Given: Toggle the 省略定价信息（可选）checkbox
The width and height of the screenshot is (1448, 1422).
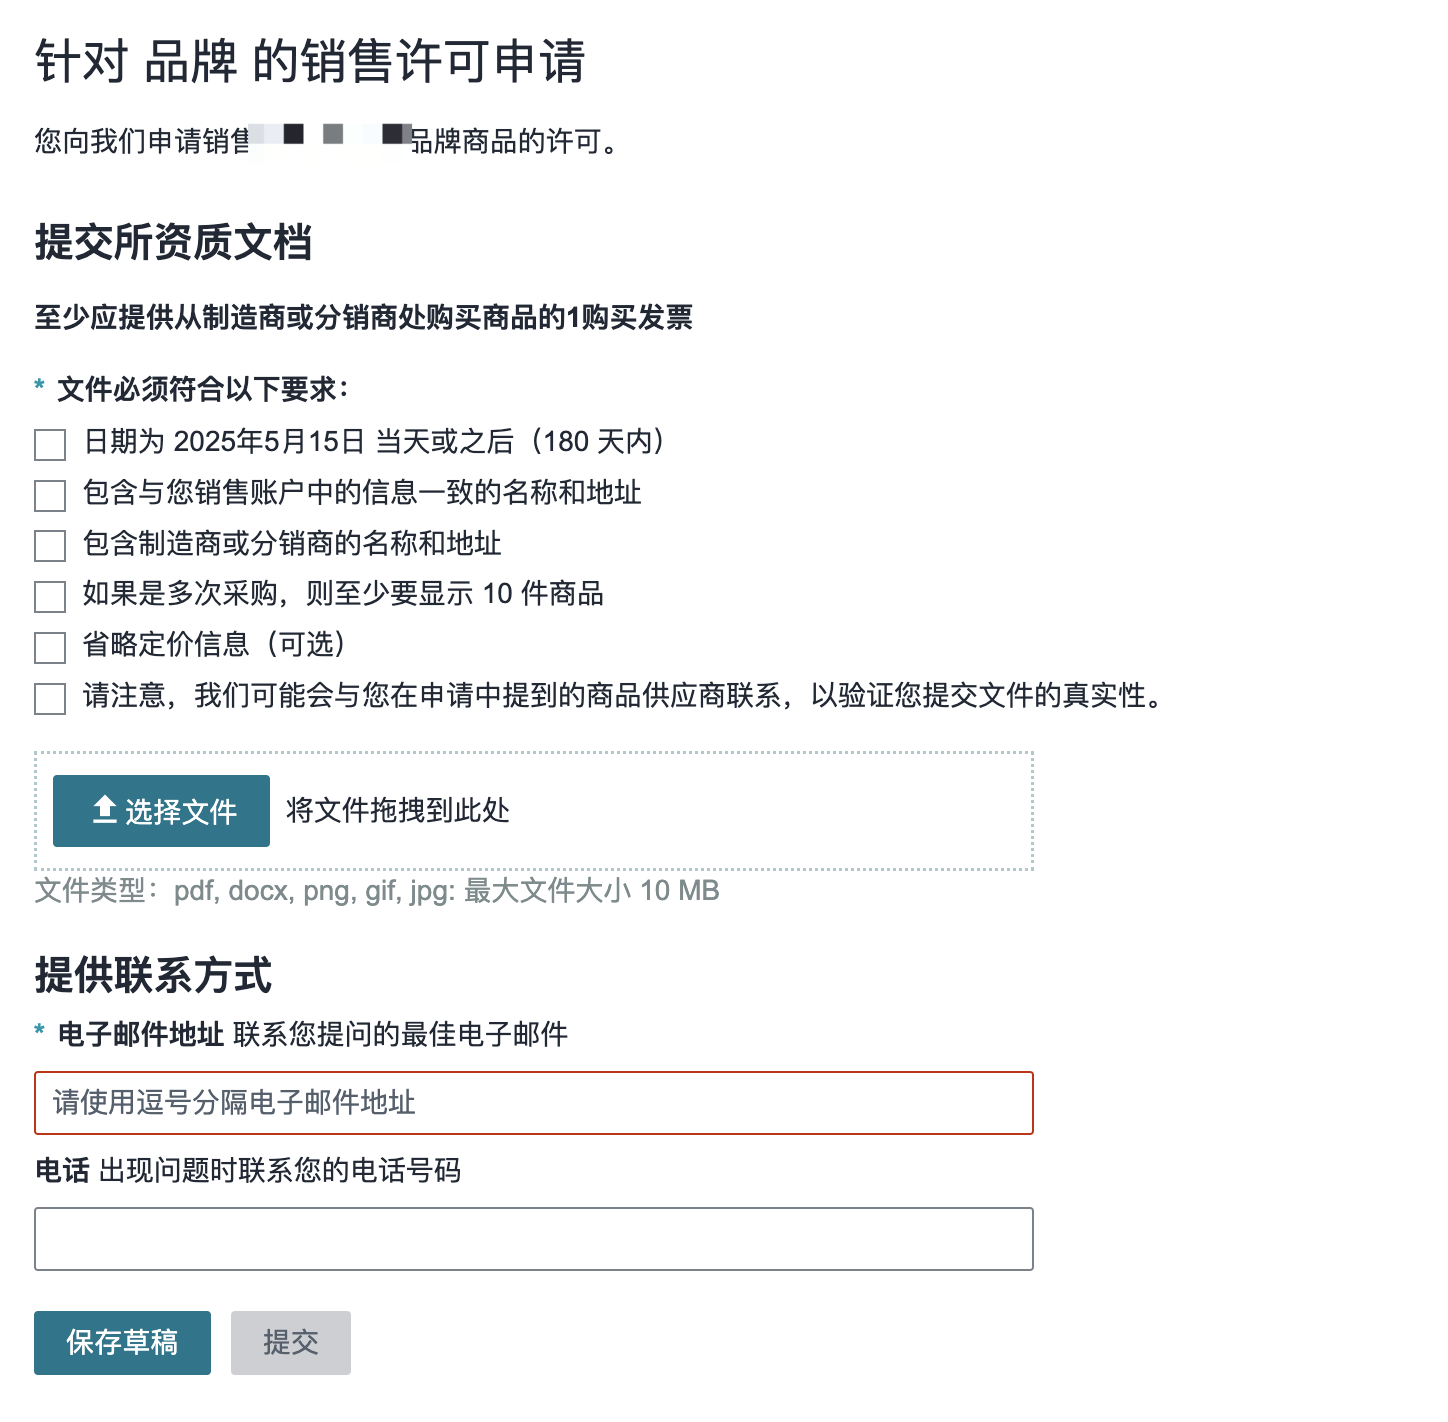Looking at the screenshot, I should coord(50,647).
